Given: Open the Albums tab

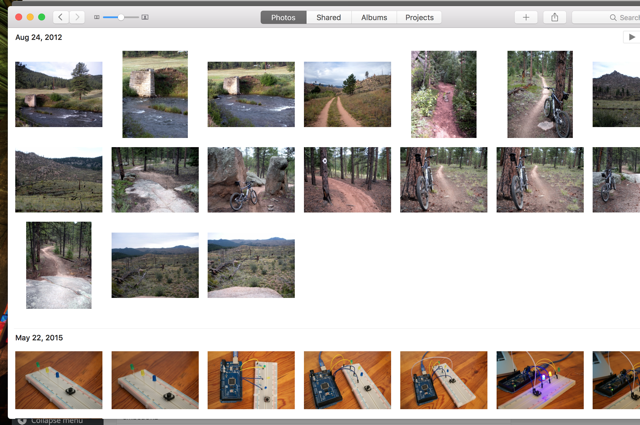Looking at the screenshot, I should [x=374, y=18].
